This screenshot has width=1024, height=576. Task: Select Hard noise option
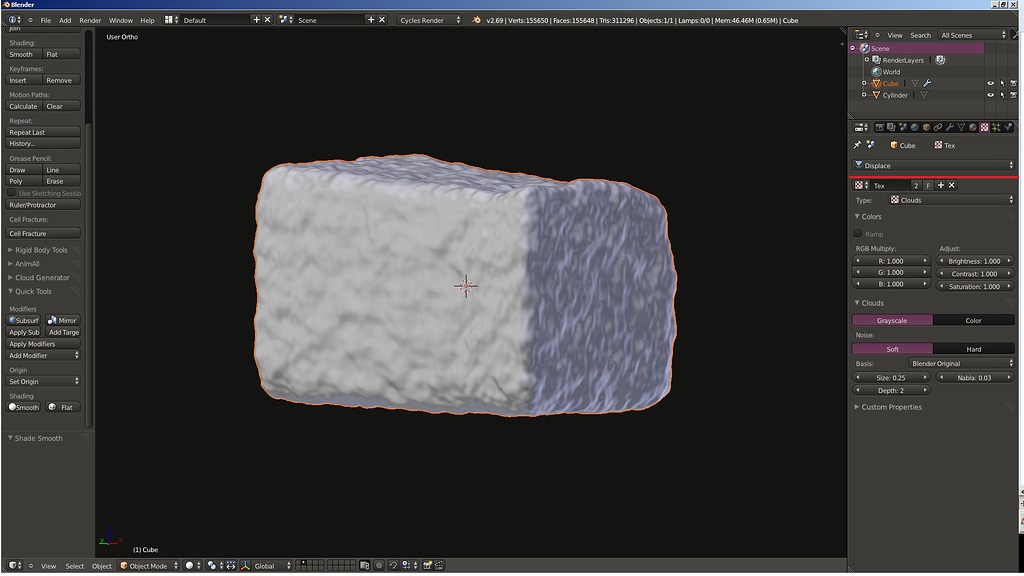tap(973, 349)
